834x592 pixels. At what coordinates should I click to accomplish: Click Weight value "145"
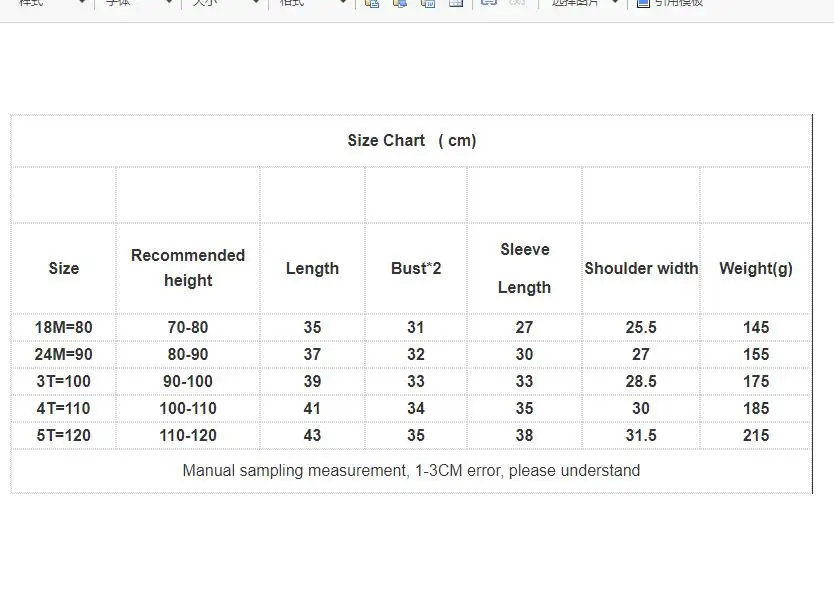756,327
